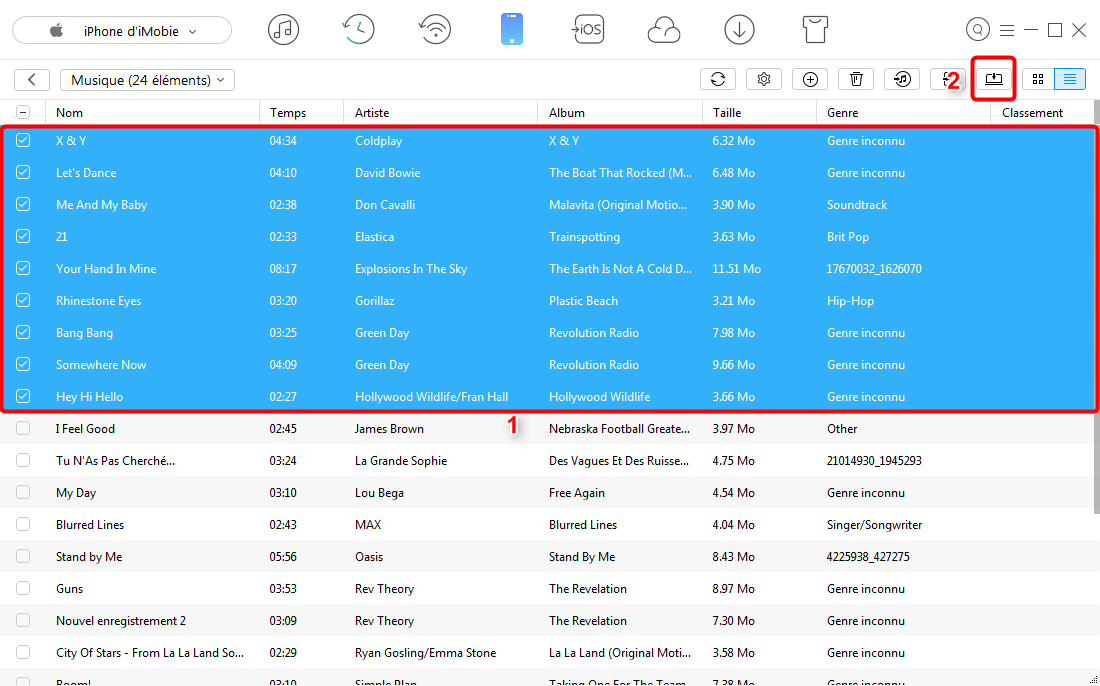The width and height of the screenshot is (1100, 686).
Task: Uncheck the Rhinestone Eyes checkbox
Action: click(23, 300)
